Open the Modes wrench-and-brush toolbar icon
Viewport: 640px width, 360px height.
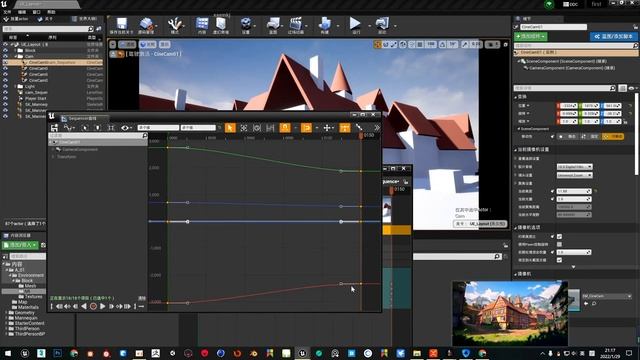pos(175,24)
